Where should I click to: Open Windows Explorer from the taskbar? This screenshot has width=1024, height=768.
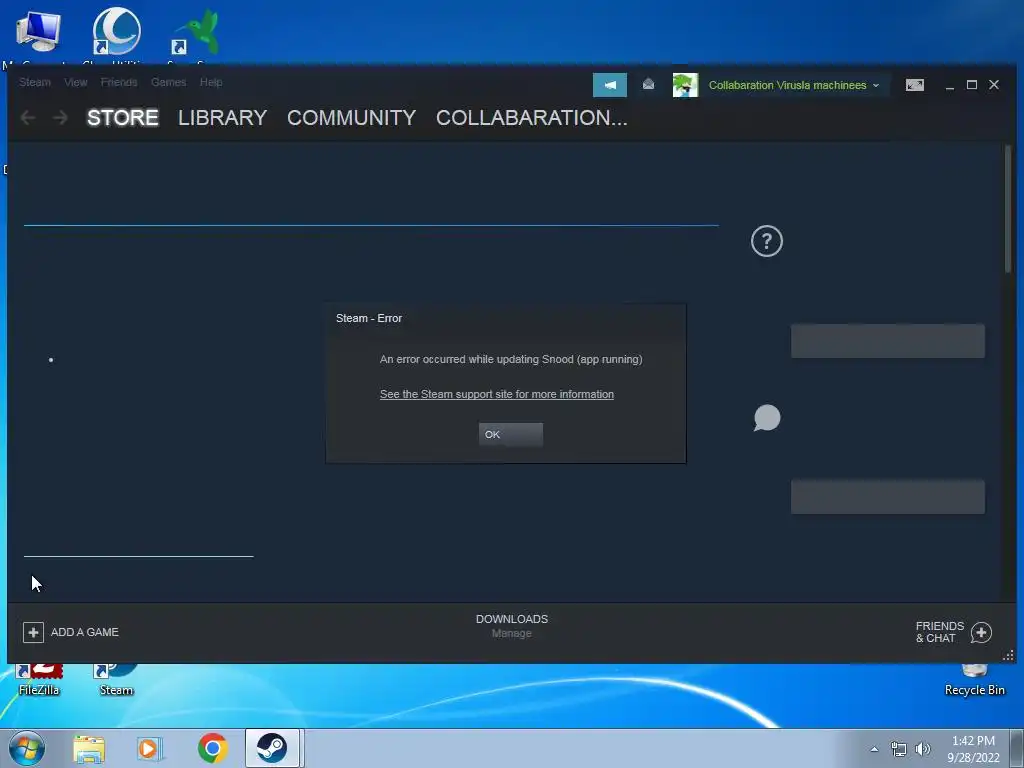[89, 749]
